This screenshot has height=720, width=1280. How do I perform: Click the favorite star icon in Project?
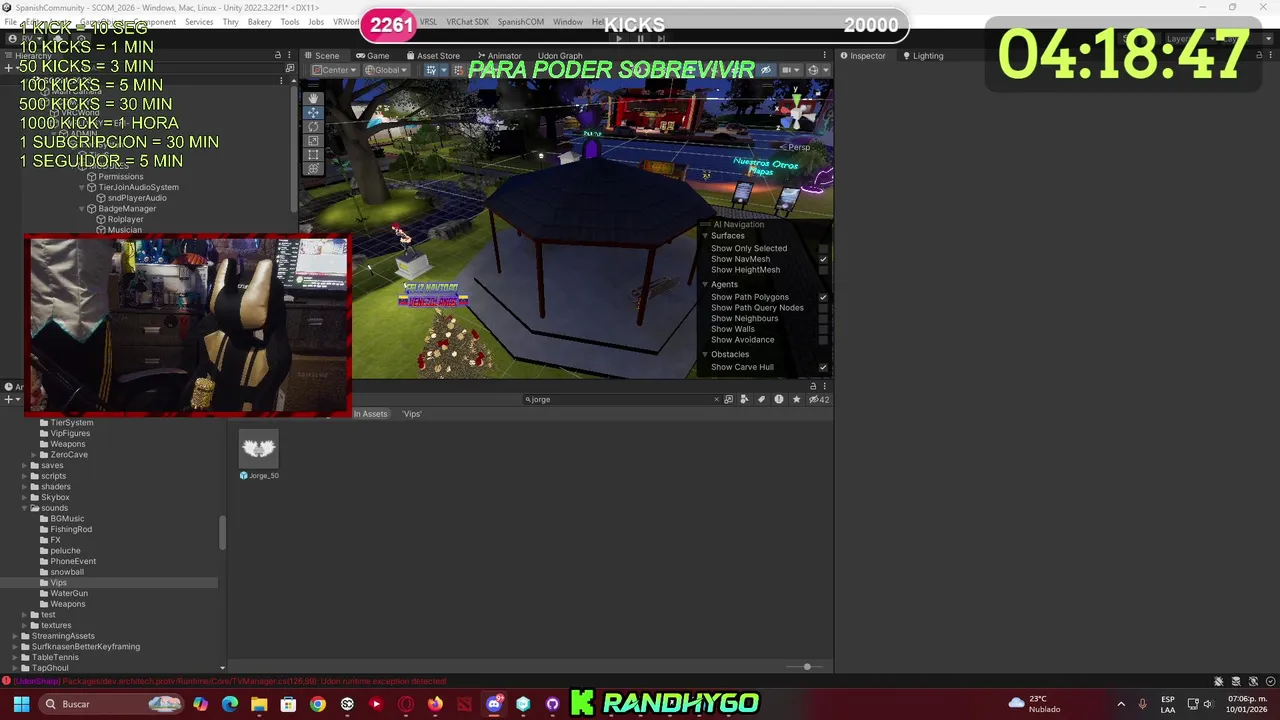(796, 399)
